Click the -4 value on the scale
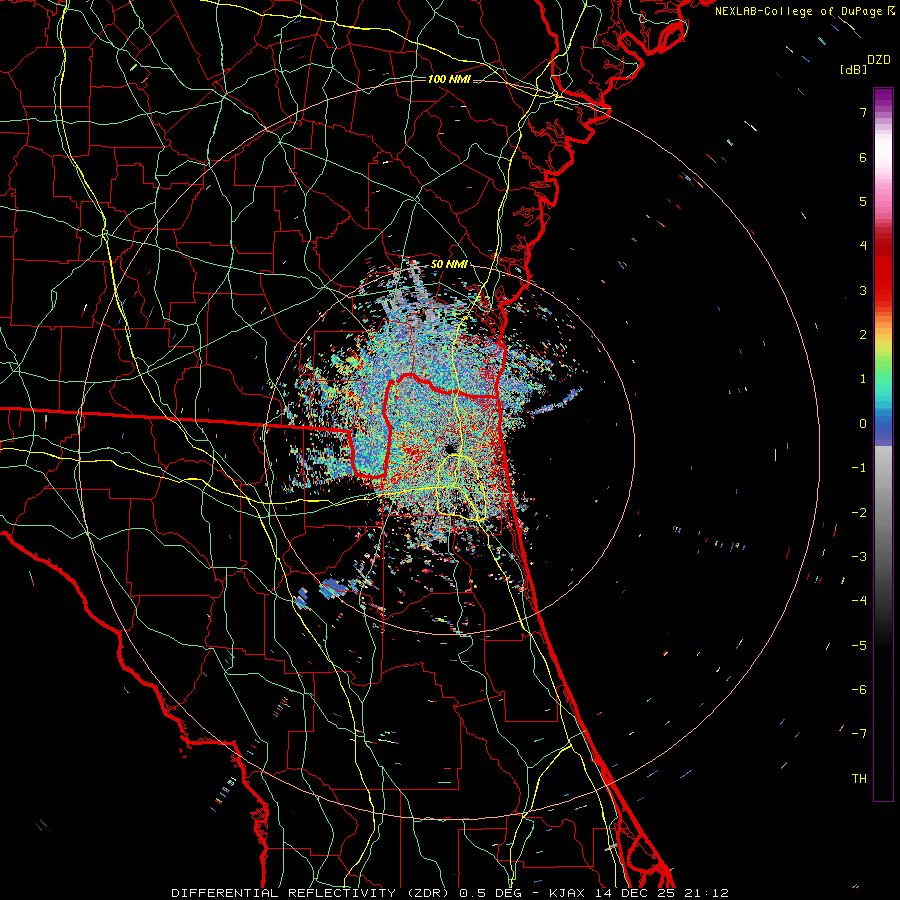900x900 pixels. (x=859, y=600)
